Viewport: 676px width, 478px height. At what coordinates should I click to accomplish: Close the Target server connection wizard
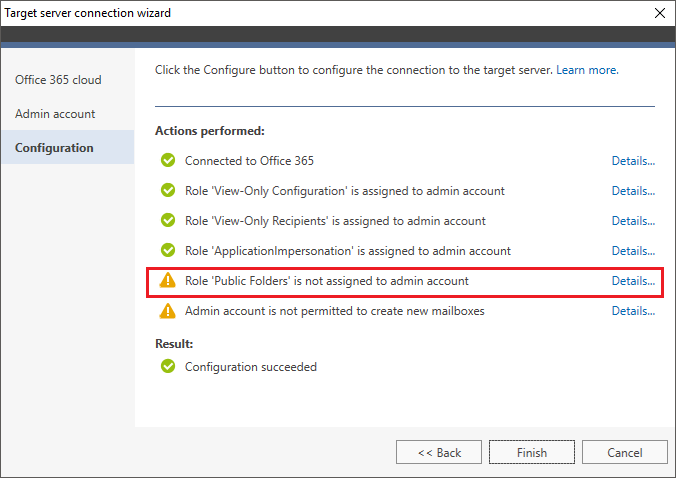point(660,13)
